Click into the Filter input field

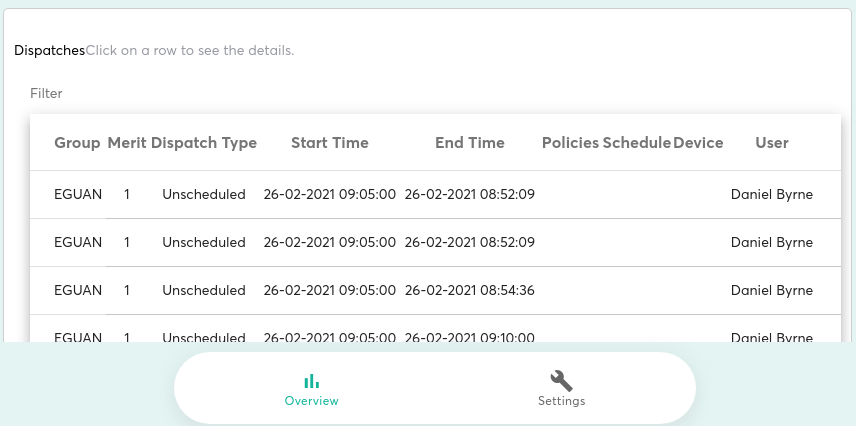tap(435, 93)
